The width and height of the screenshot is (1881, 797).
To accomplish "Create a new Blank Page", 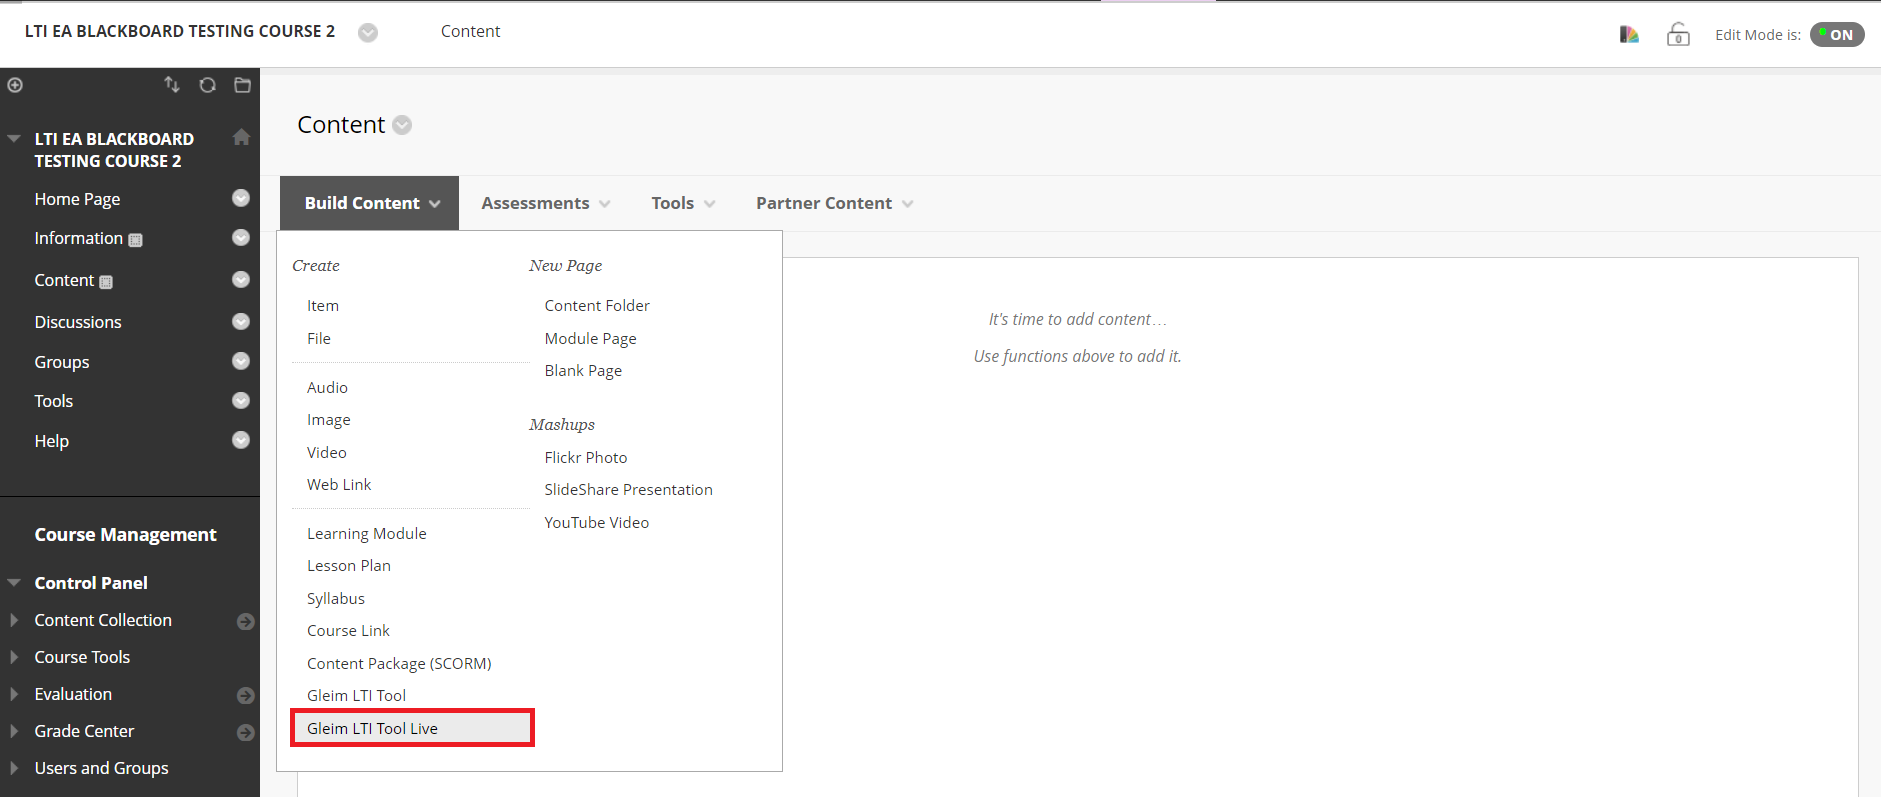I will [x=583, y=371].
